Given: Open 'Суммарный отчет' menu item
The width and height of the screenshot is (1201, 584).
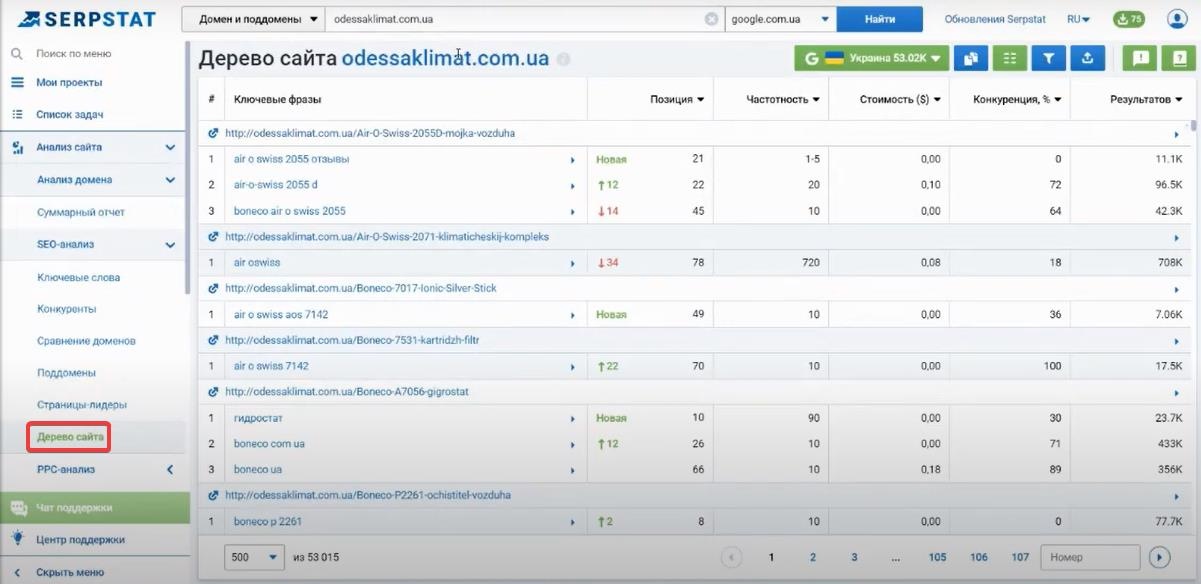Looking at the screenshot, I should coord(81,212).
